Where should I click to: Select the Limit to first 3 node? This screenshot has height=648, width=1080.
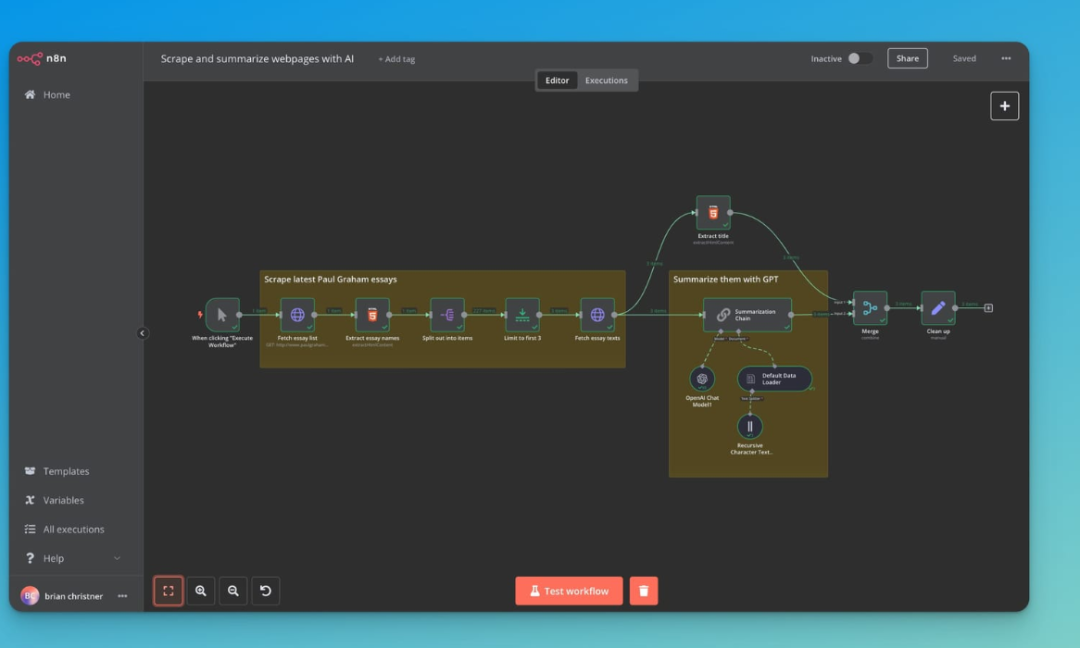(x=522, y=315)
